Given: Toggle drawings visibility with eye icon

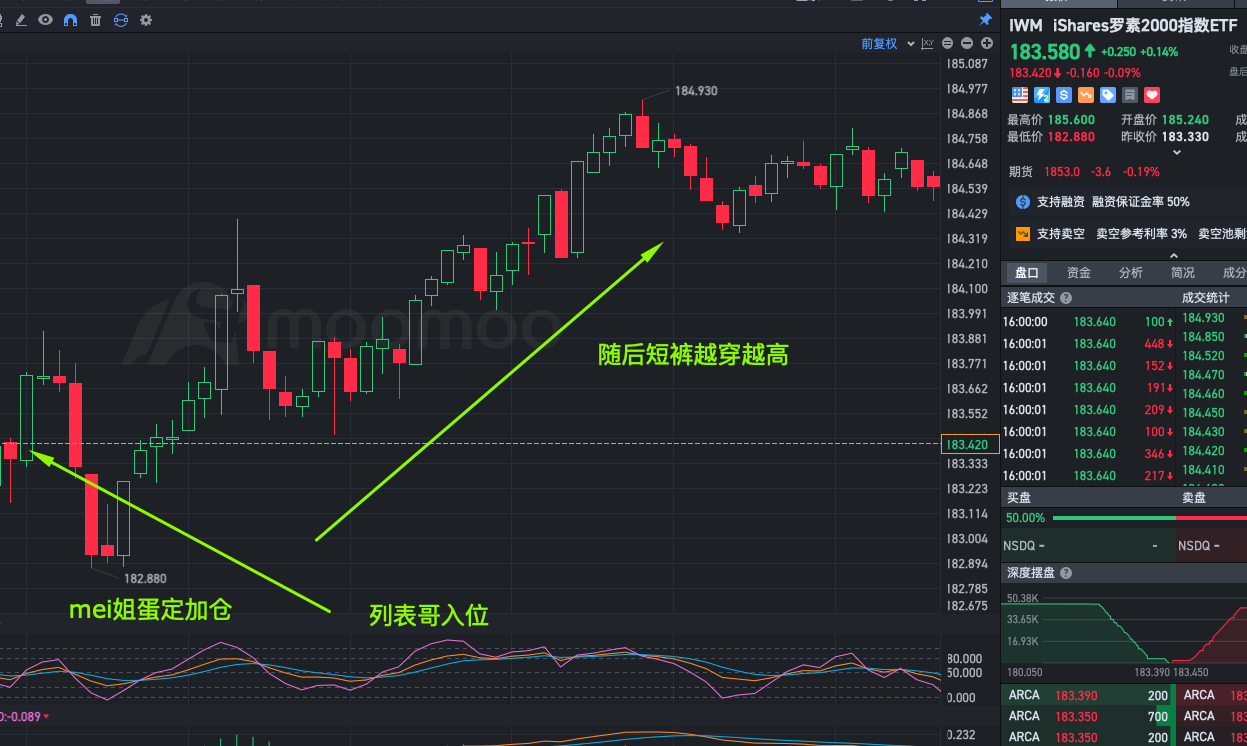Looking at the screenshot, I should (x=46, y=20).
